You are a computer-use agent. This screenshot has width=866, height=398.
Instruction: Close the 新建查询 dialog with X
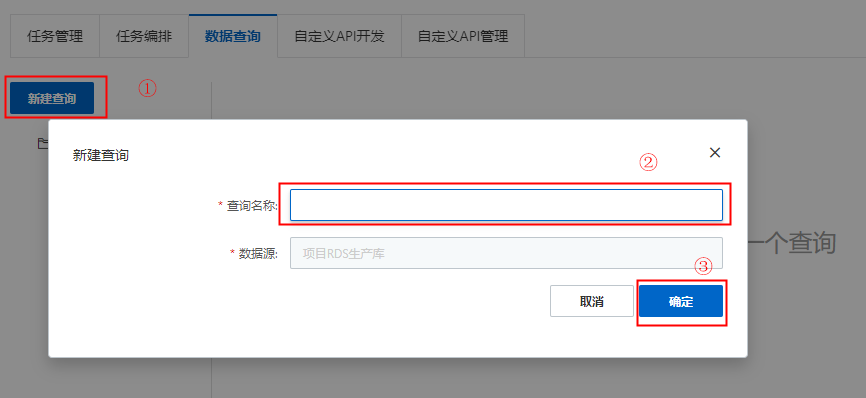point(715,153)
